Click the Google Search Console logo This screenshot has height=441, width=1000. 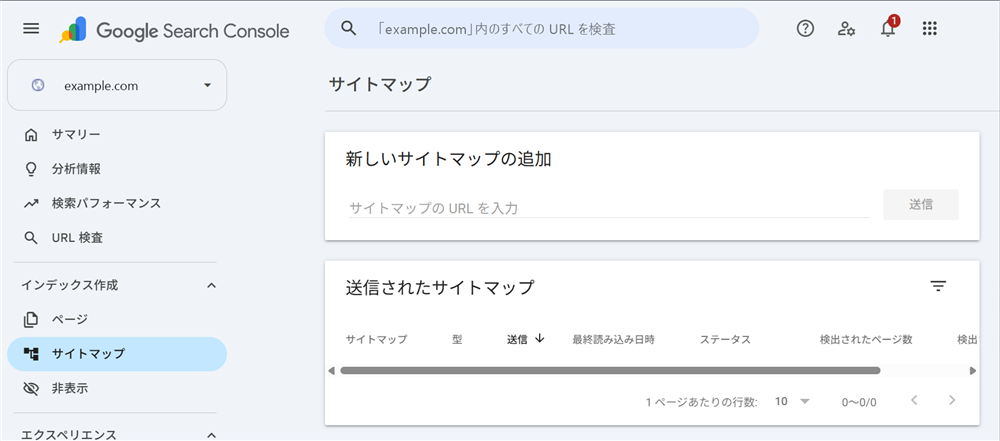pos(174,31)
